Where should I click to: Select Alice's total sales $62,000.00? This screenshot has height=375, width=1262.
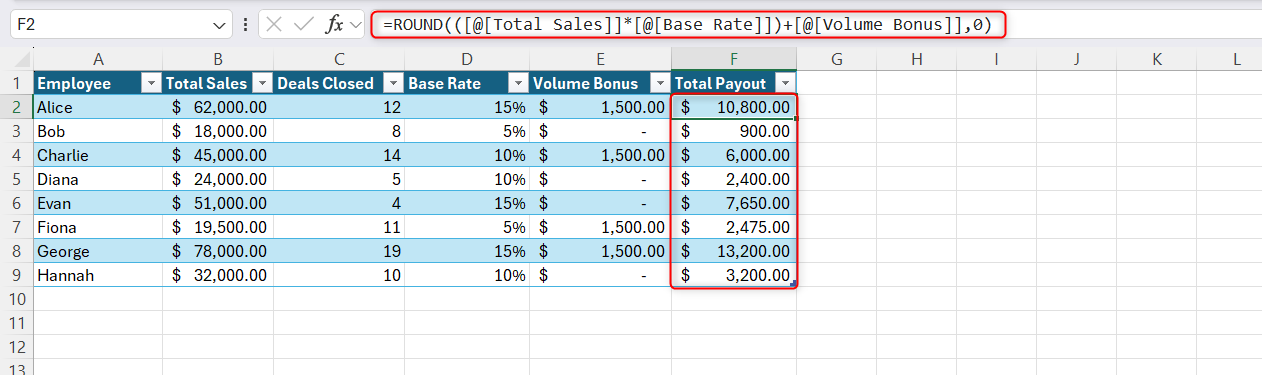tap(218, 107)
